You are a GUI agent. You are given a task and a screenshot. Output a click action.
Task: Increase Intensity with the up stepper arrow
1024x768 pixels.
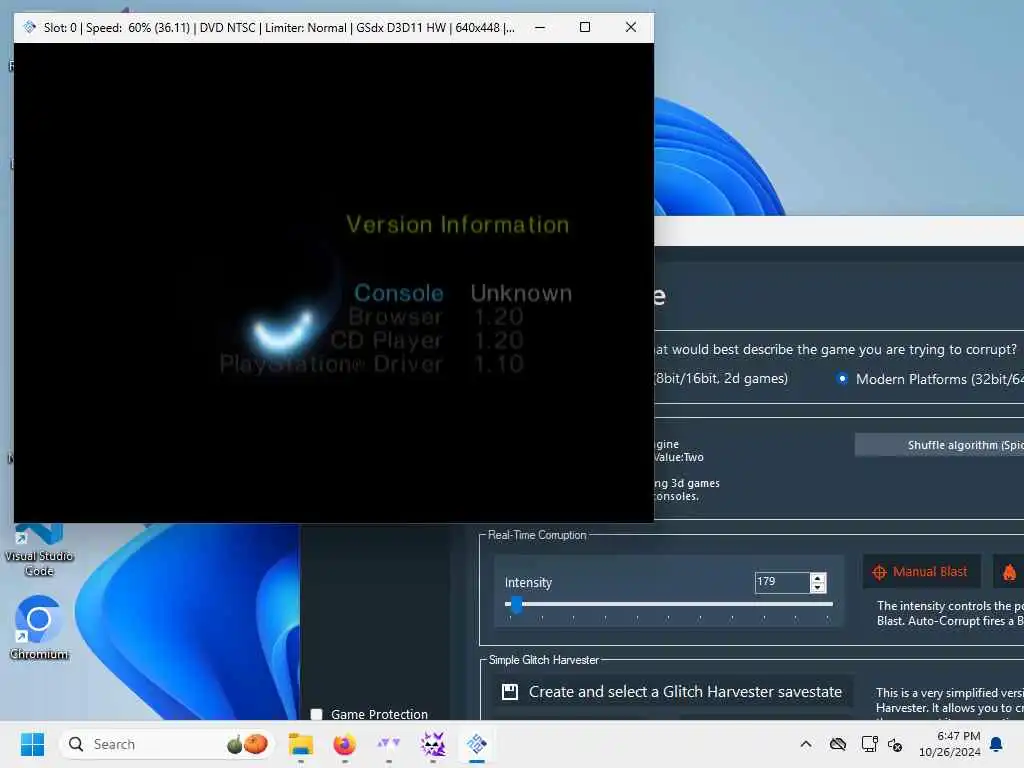click(818, 577)
